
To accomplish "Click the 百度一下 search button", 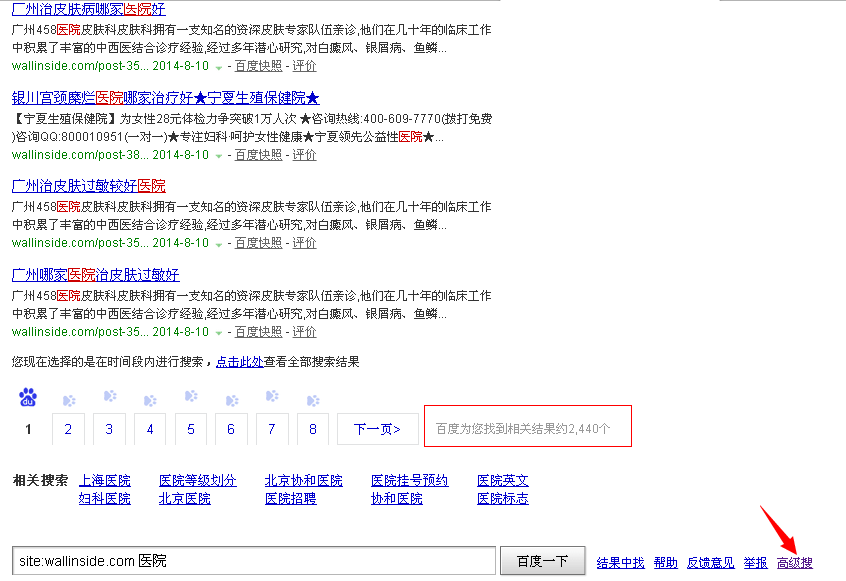I will [542, 560].
